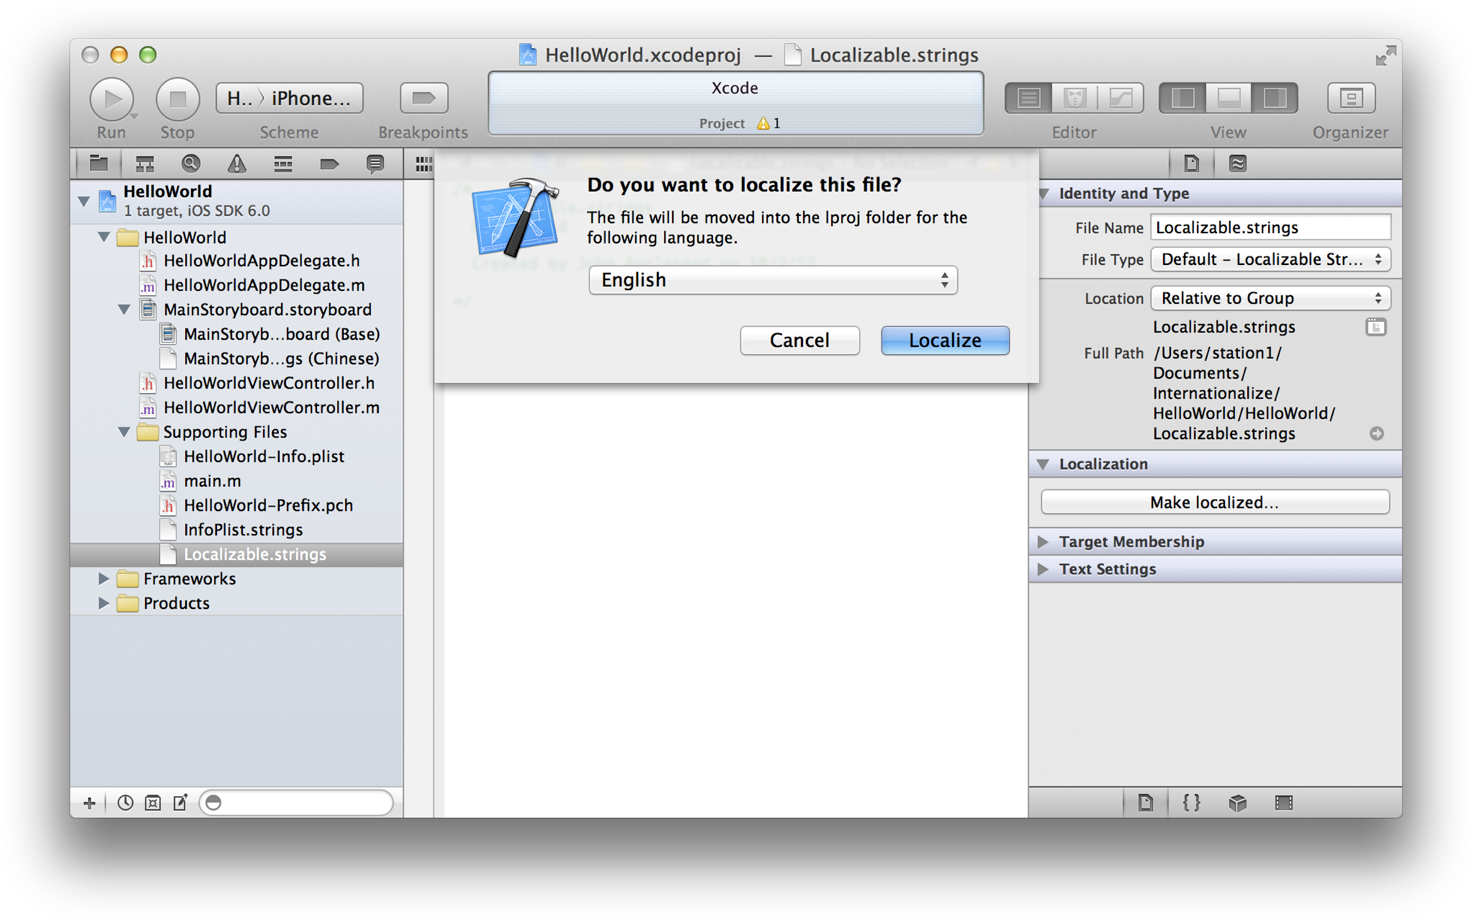Switch to the Quick Help inspector
The width and height of the screenshot is (1472, 920).
tap(1237, 163)
